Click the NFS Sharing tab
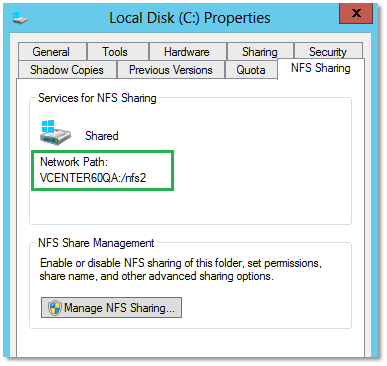The image size is (387, 366). 321,68
